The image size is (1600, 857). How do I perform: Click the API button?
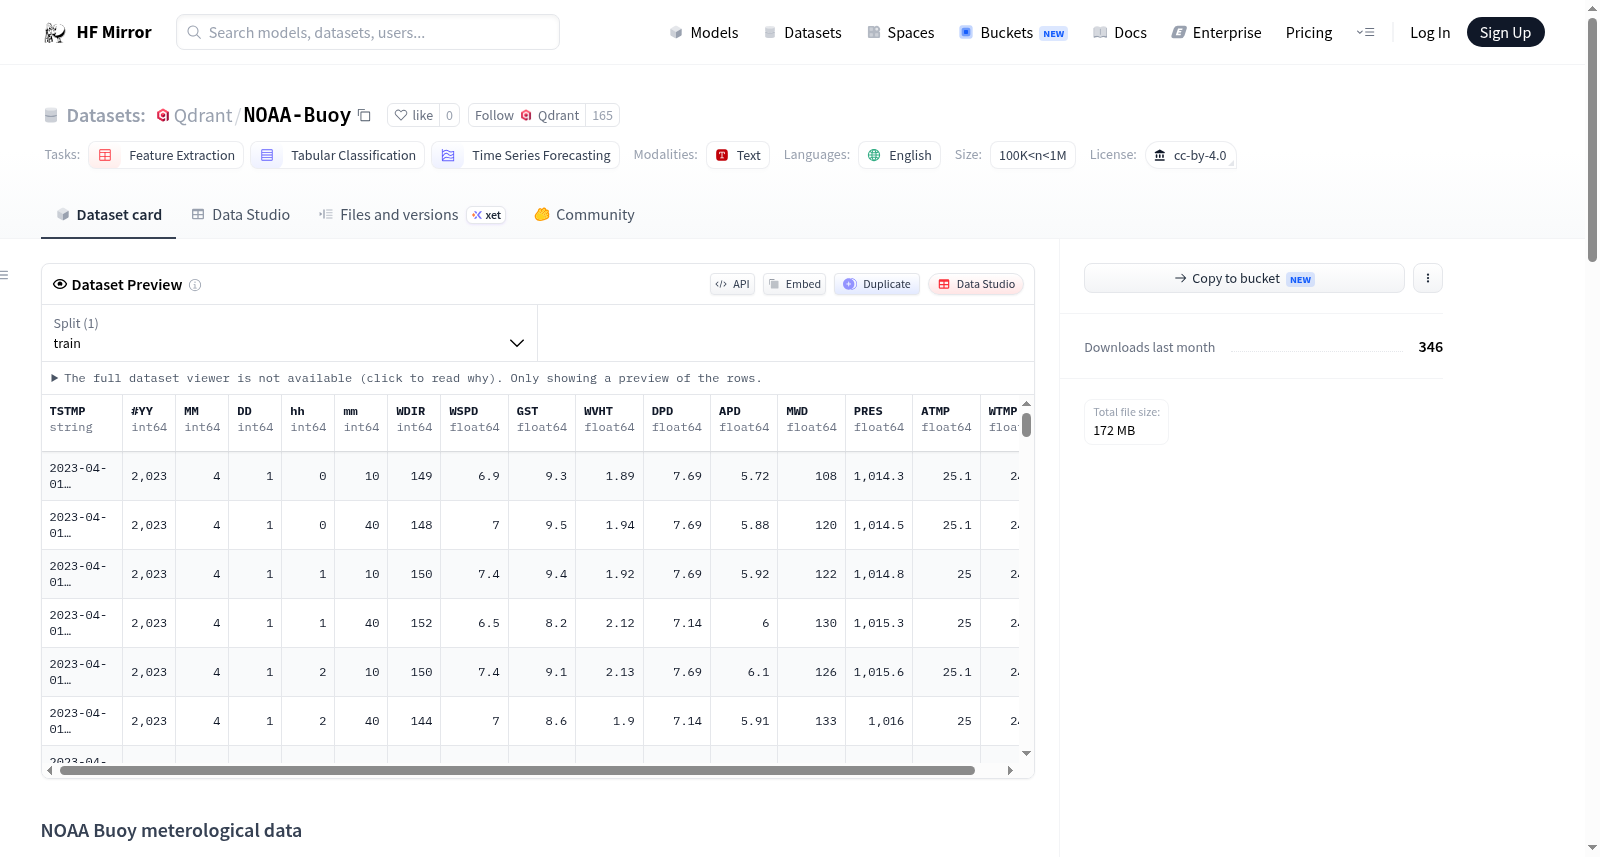732,284
